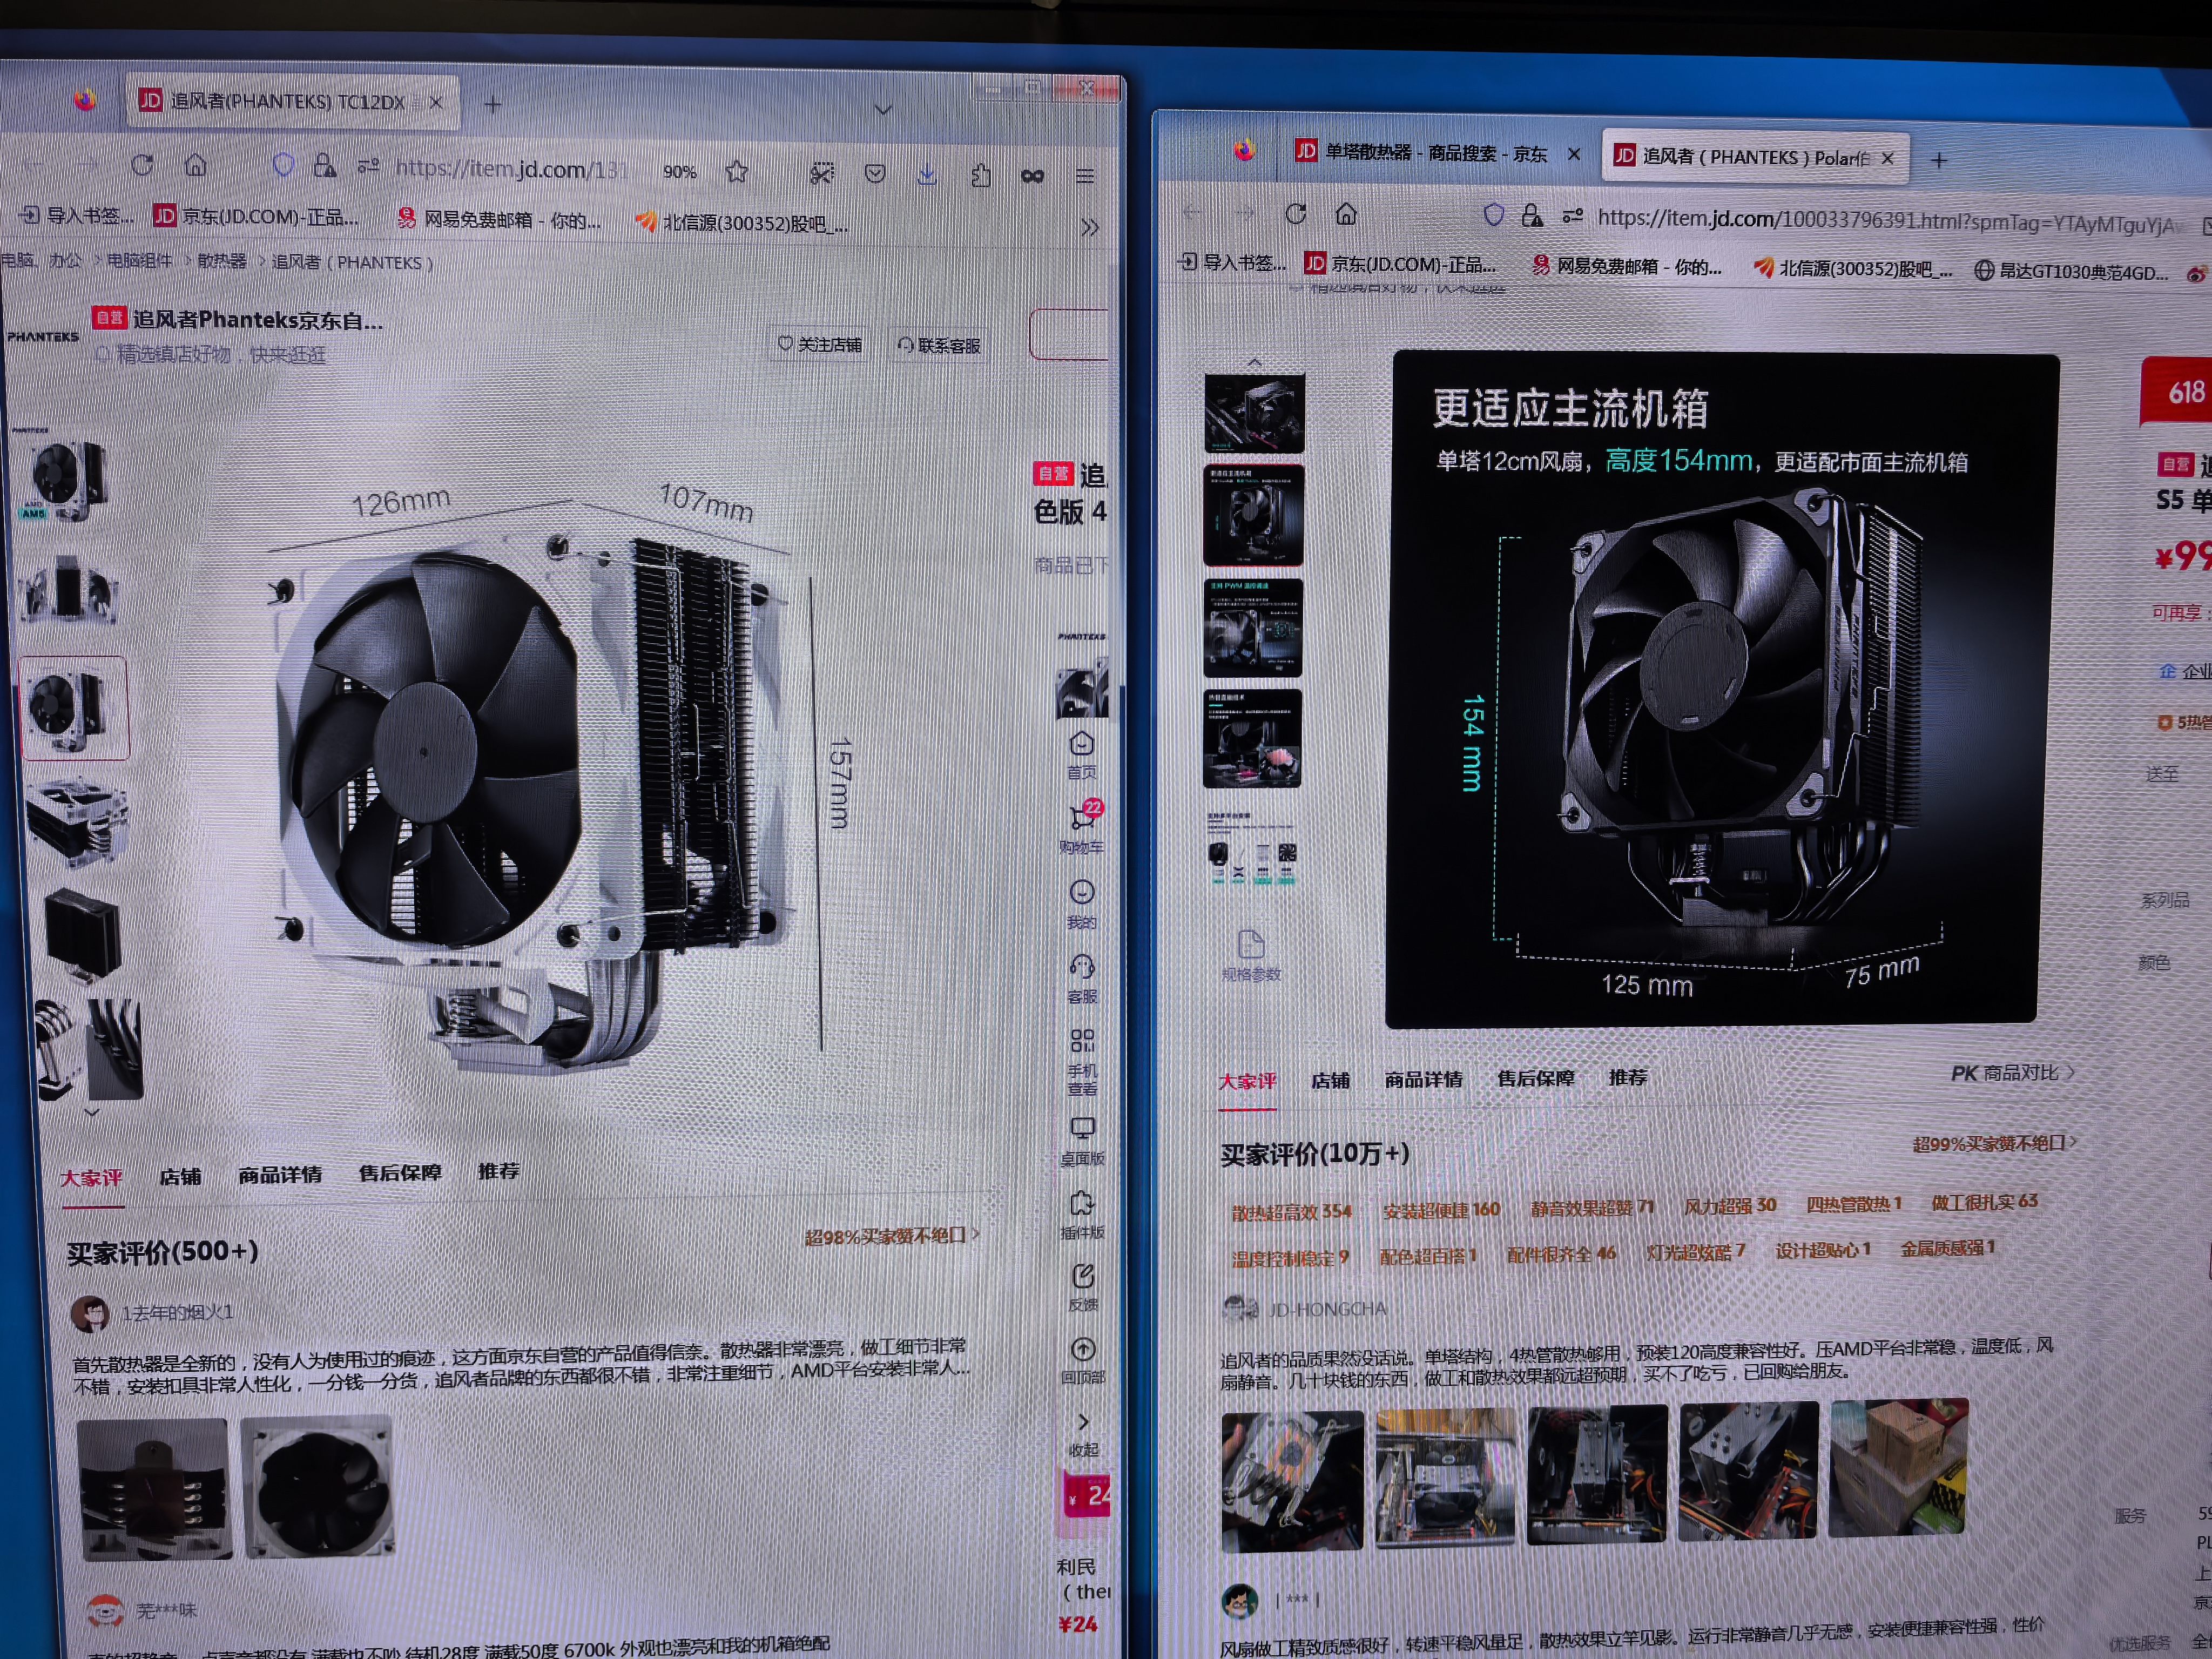
Task: Filter reviews by 配件很齐全 46 tag
Action: tap(1561, 1254)
